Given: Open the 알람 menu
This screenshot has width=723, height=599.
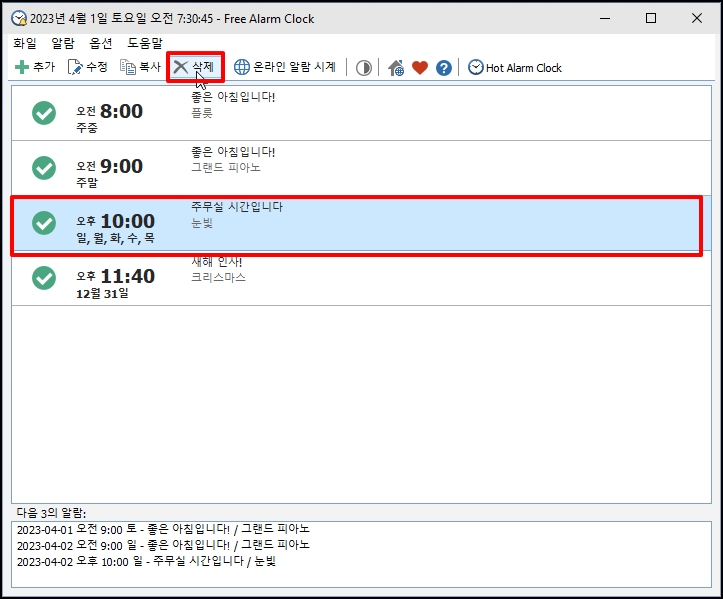Looking at the screenshot, I should pyautogui.click(x=63, y=43).
